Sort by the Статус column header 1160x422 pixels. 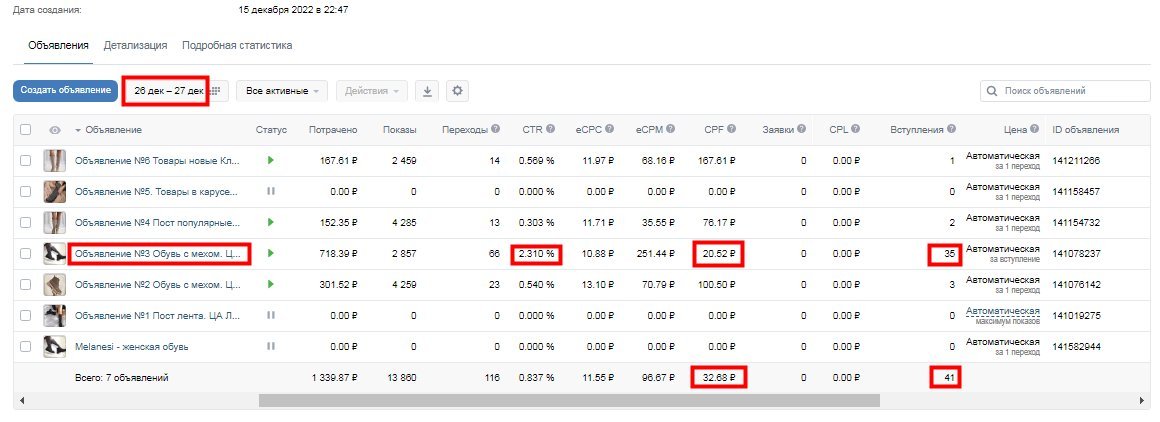pos(271,130)
